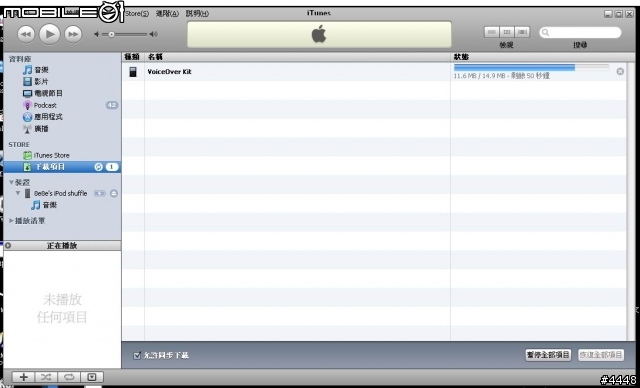Open the 進階(A) menu

pyautogui.click(x=167, y=13)
